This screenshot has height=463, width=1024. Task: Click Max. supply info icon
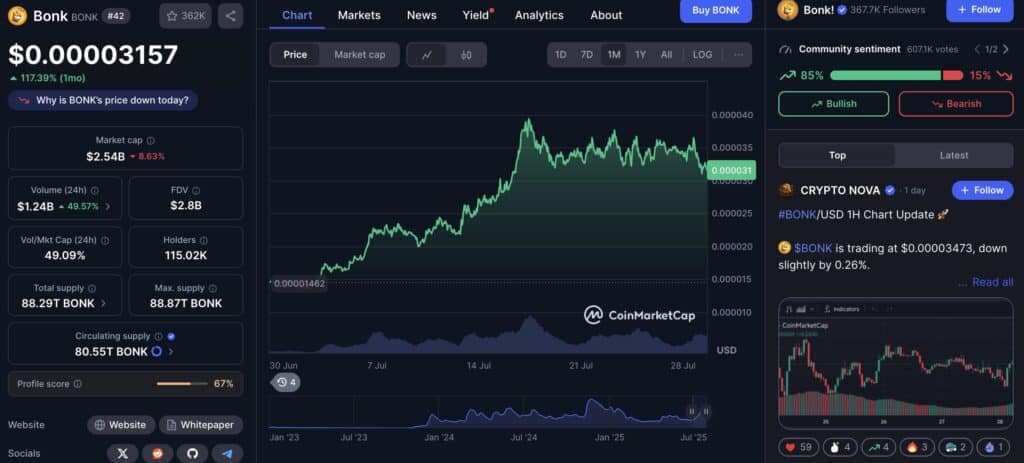click(x=213, y=288)
